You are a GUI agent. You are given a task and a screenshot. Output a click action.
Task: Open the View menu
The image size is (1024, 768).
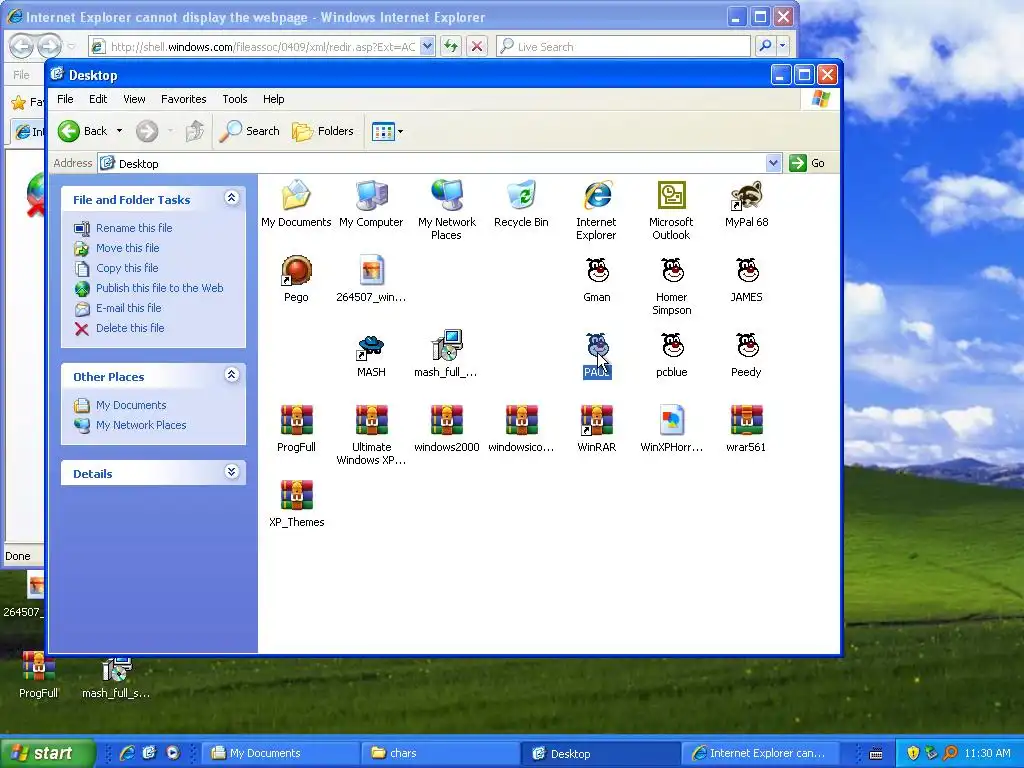pyautogui.click(x=134, y=99)
